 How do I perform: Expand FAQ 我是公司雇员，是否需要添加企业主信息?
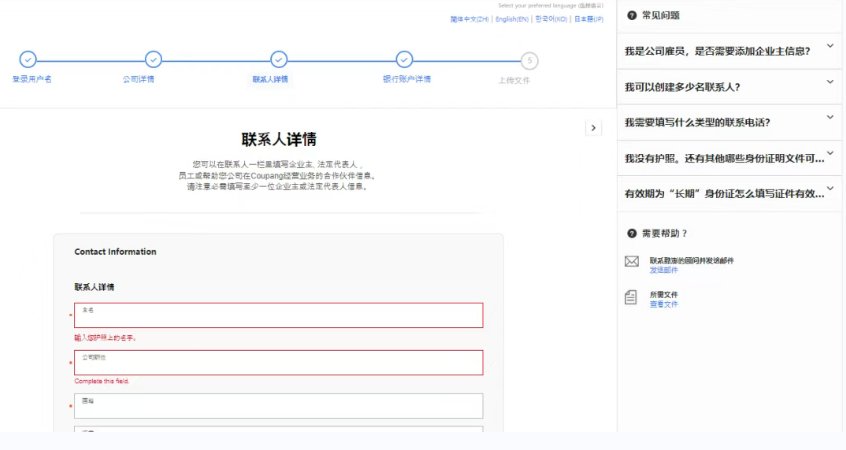click(729, 51)
